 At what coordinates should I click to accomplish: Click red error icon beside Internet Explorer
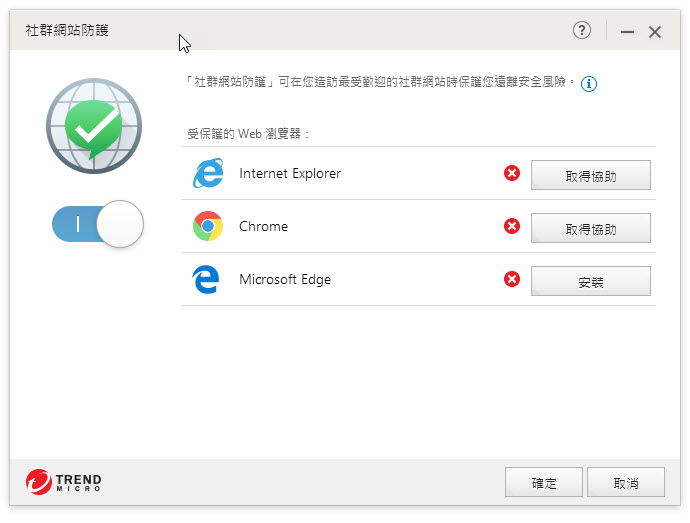(512, 174)
